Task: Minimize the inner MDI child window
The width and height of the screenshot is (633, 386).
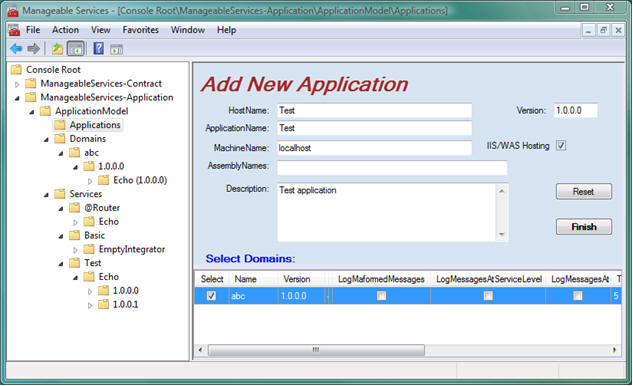Action: [x=588, y=30]
